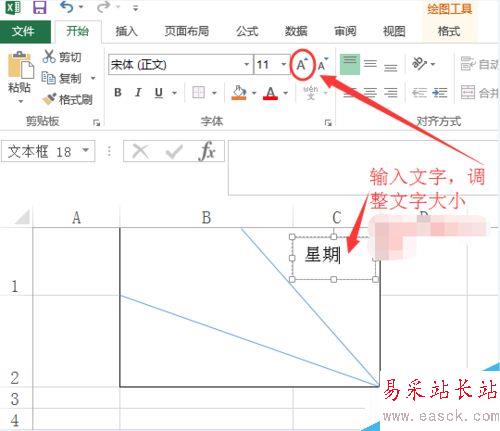
Task: Open fill color dropdown arrow
Action: pyautogui.click(x=254, y=93)
